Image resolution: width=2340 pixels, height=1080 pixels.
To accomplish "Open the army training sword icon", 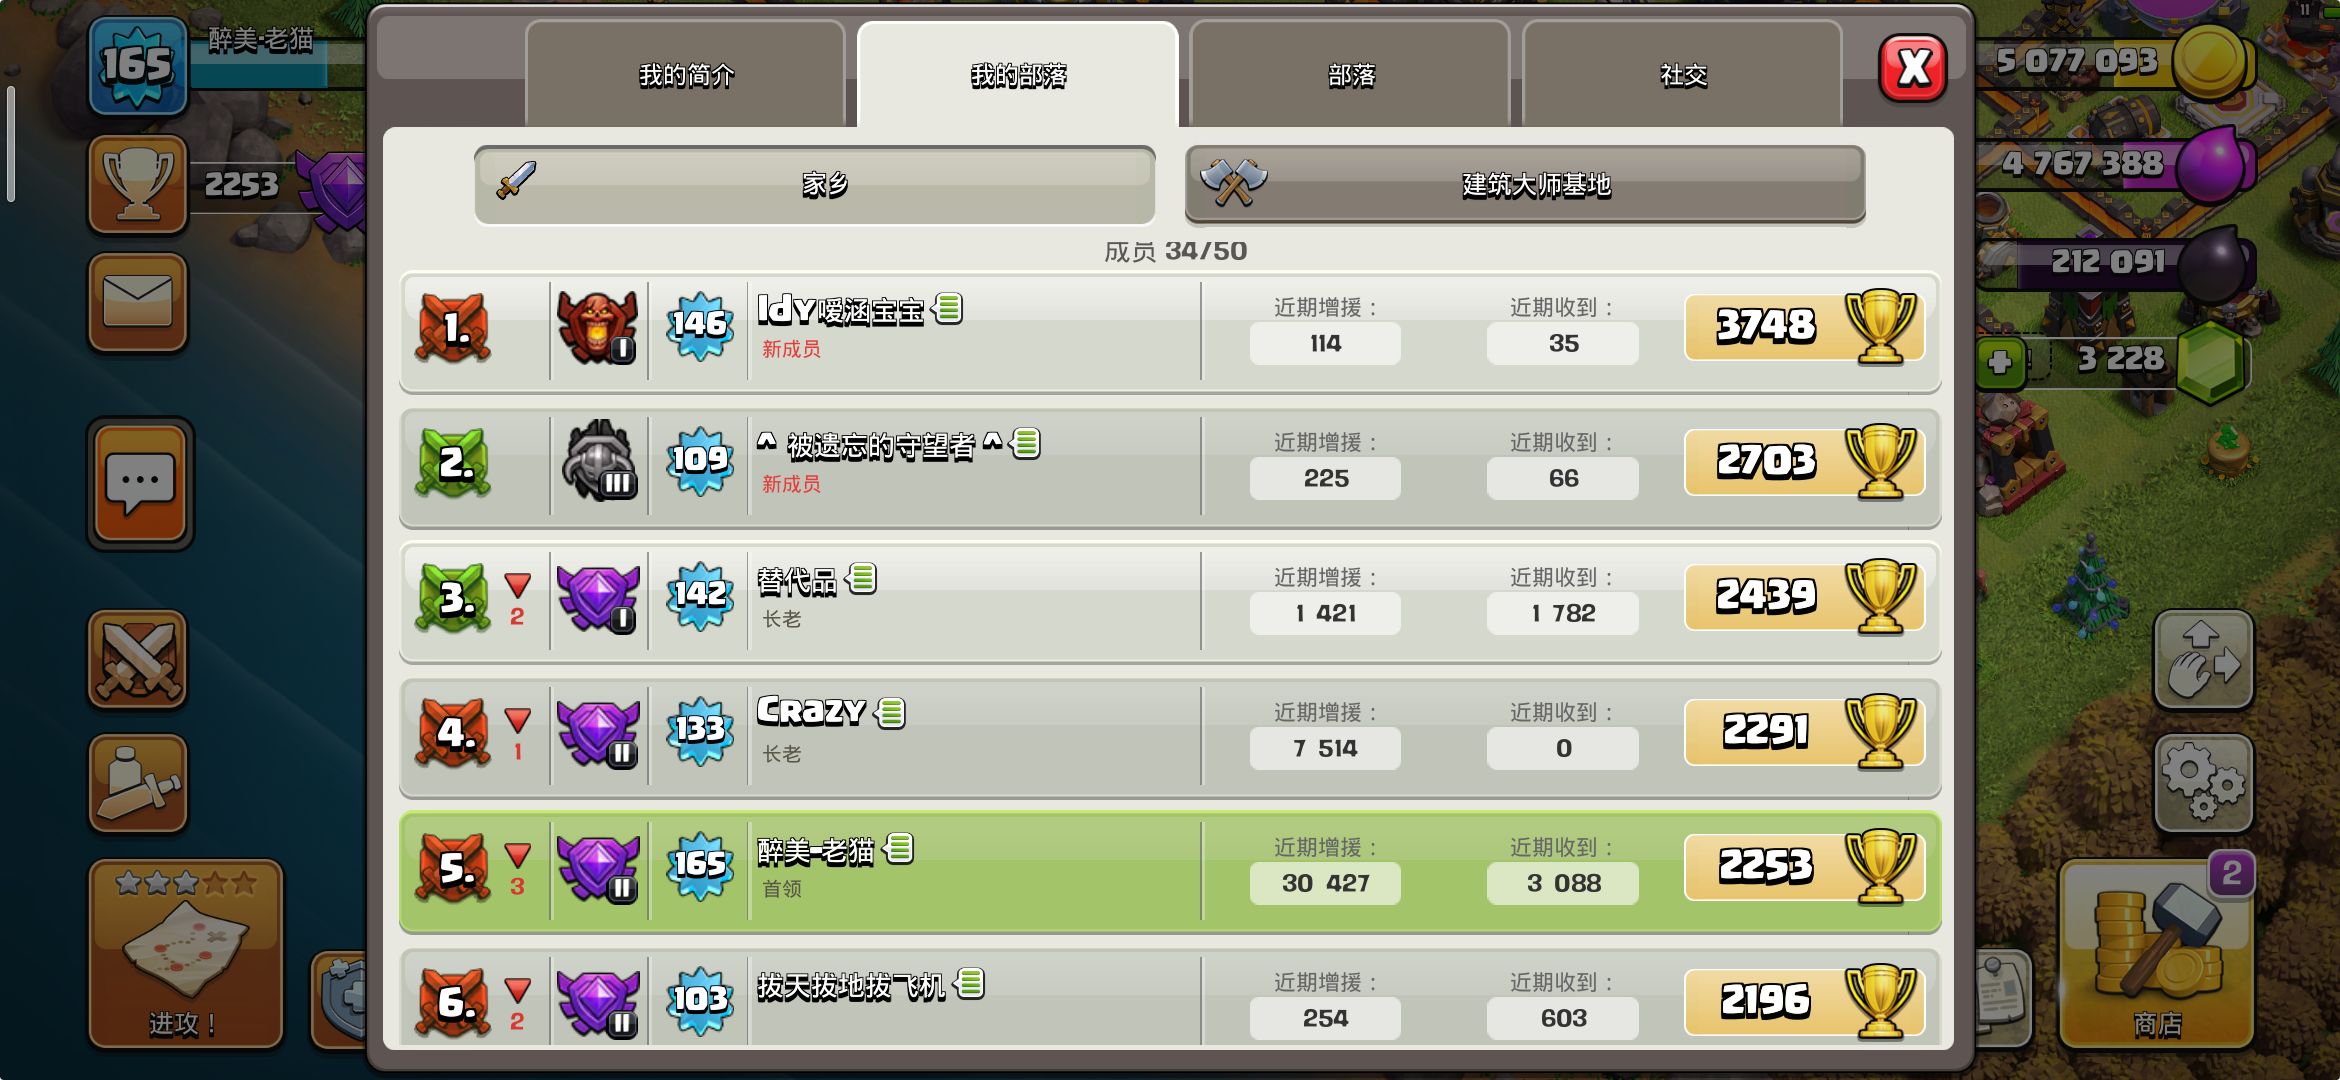I will pos(138,784).
